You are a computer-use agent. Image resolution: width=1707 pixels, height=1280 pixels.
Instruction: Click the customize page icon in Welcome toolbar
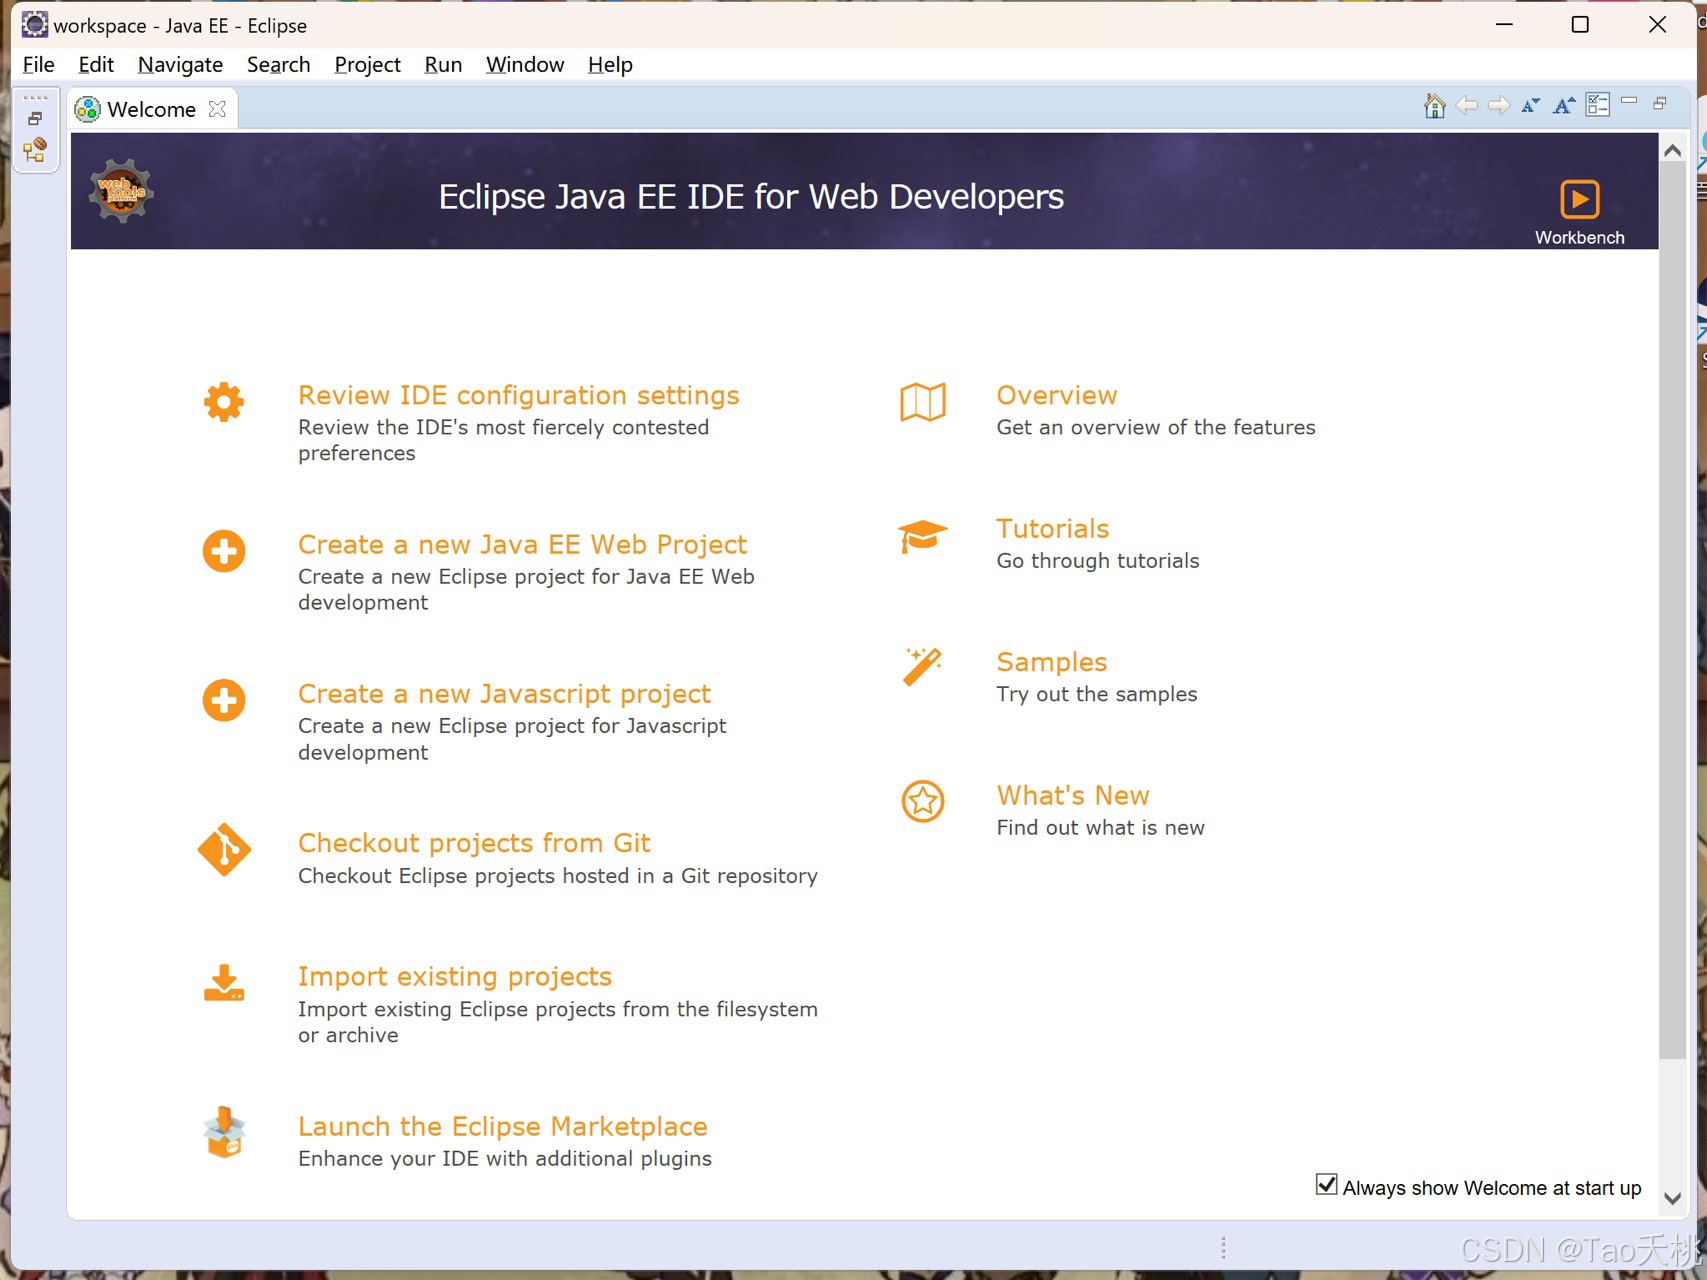1598,105
